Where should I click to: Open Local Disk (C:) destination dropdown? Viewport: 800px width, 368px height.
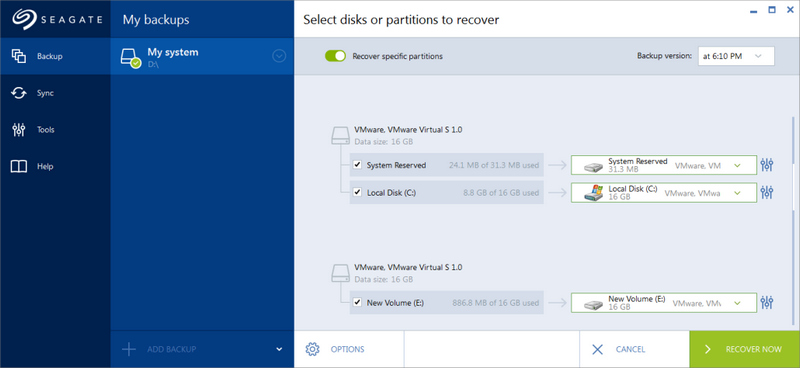click(664, 192)
